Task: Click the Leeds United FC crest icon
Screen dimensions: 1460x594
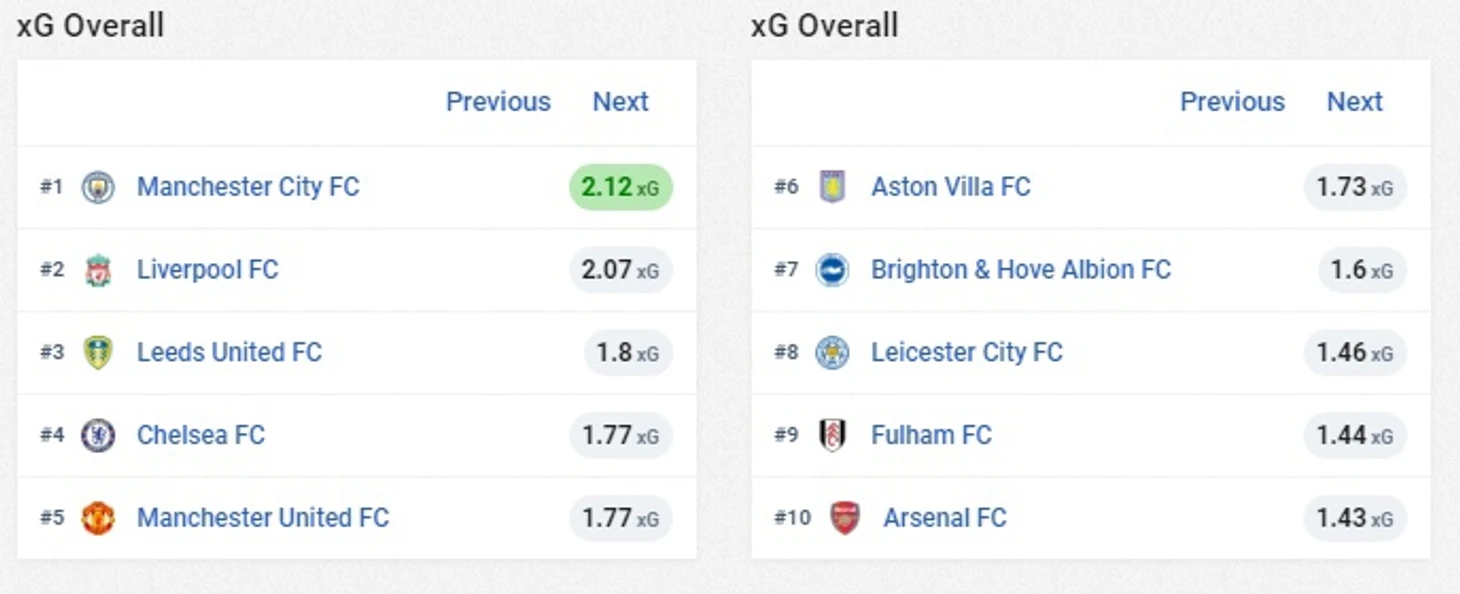Action: (x=98, y=353)
